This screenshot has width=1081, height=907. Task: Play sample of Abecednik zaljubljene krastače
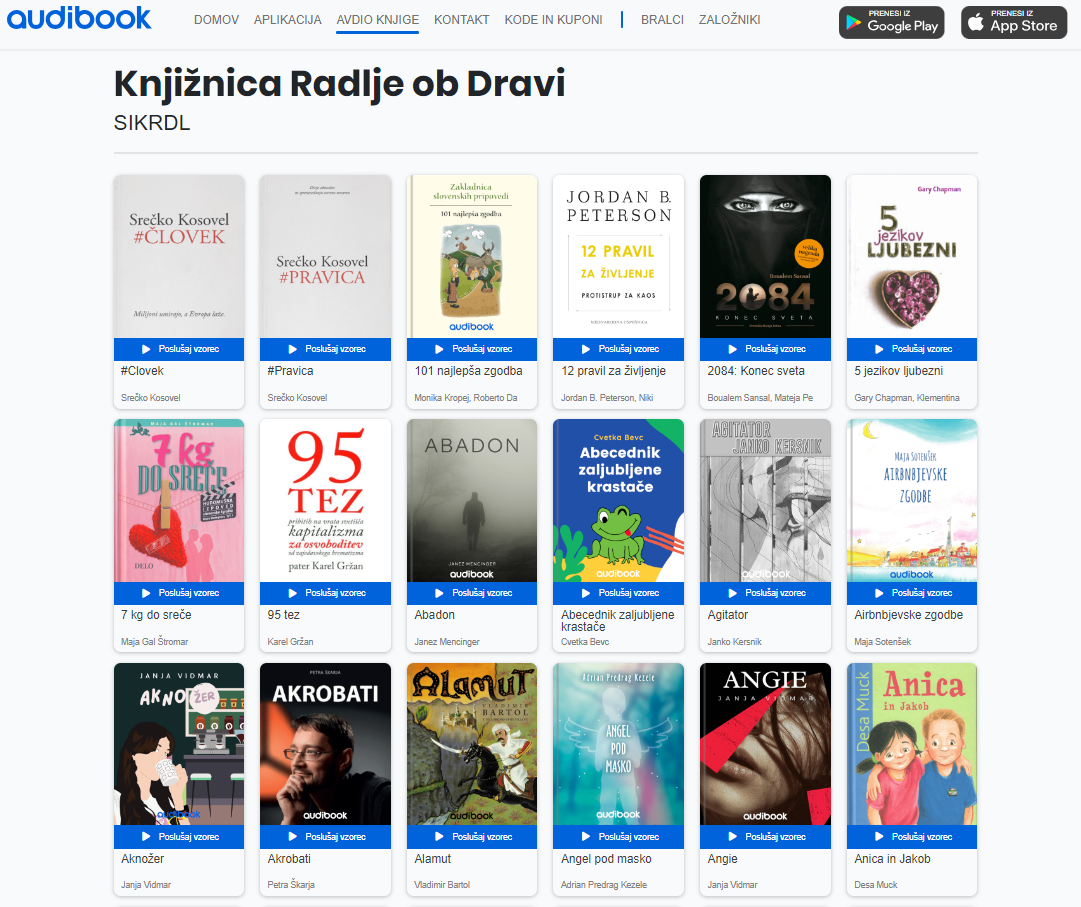click(618, 593)
